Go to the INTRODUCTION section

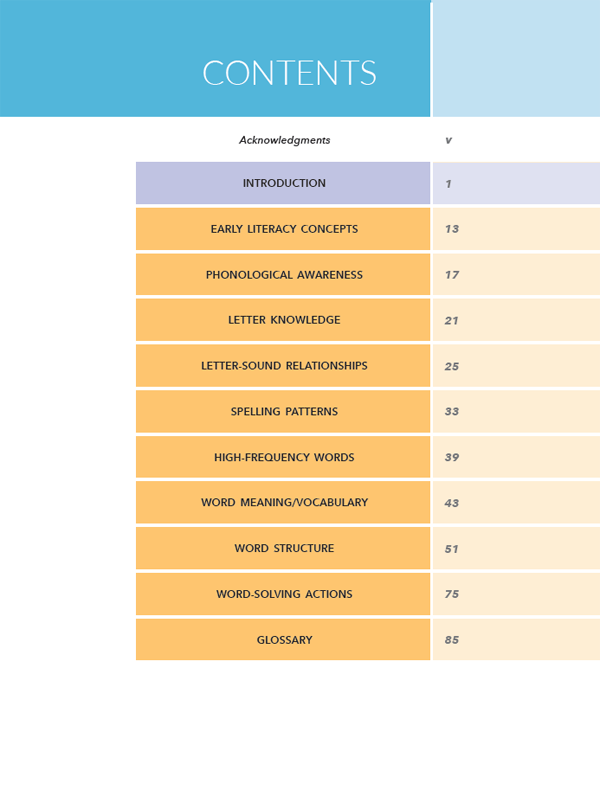click(x=284, y=183)
